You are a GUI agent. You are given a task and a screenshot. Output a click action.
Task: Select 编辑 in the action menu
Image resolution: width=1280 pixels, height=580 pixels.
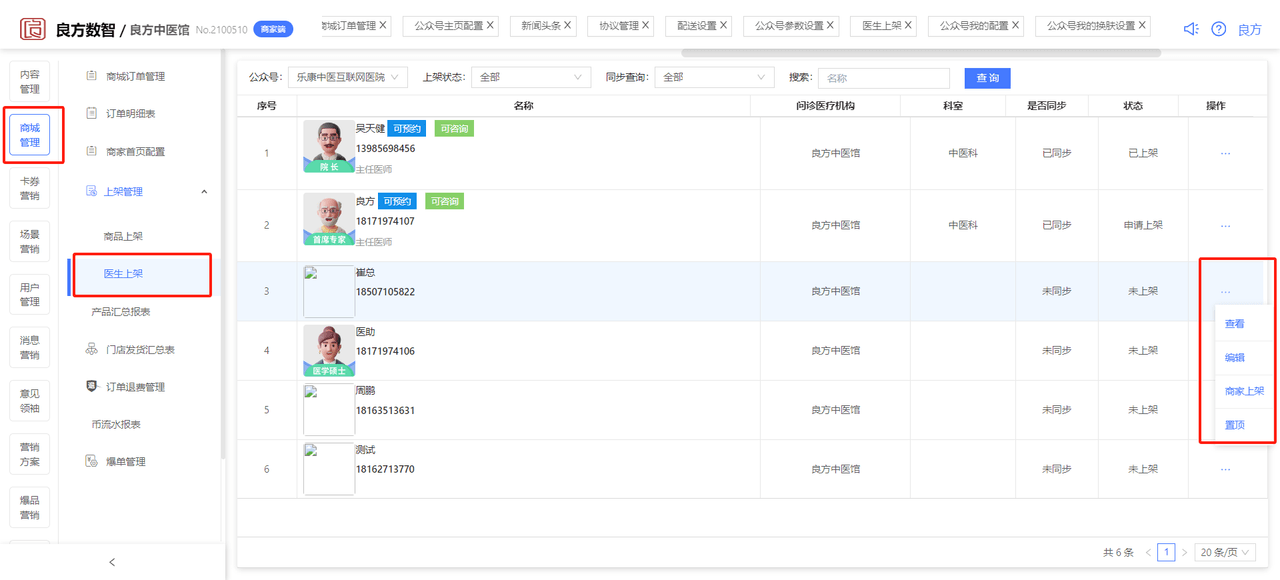(x=1235, y=358)
